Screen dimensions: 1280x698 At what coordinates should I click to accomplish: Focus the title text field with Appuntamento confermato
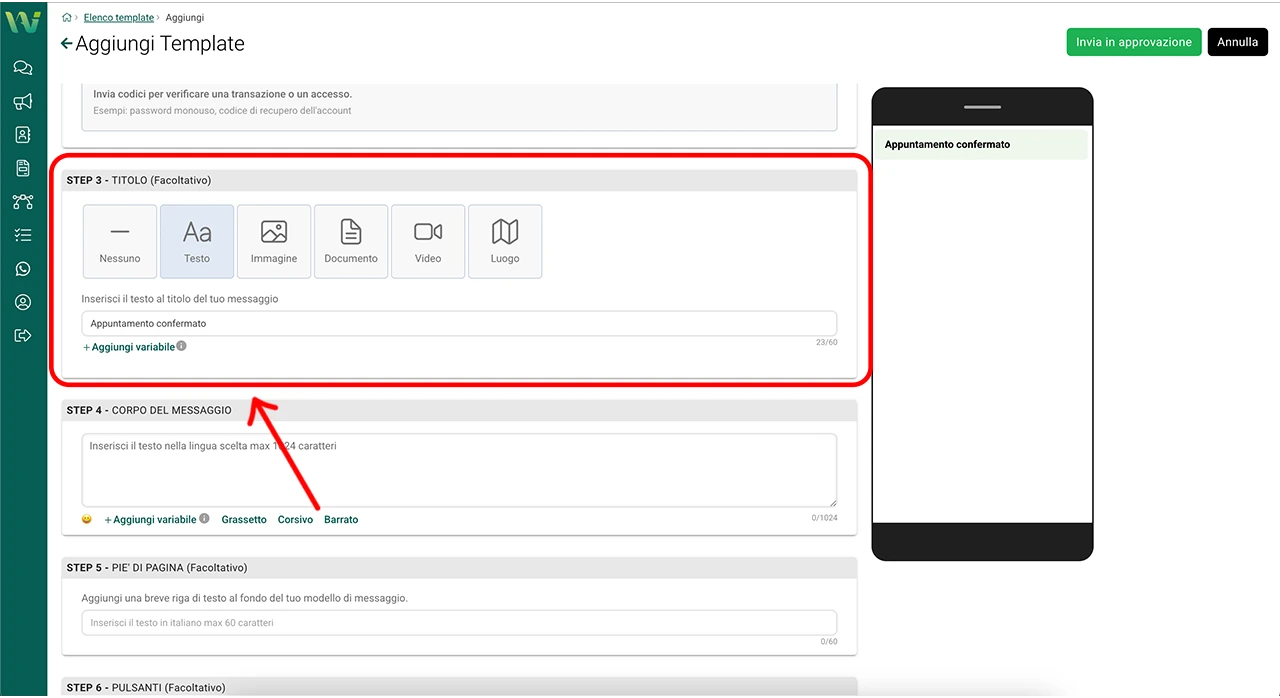pyautogui.click(x=459, y=324)
